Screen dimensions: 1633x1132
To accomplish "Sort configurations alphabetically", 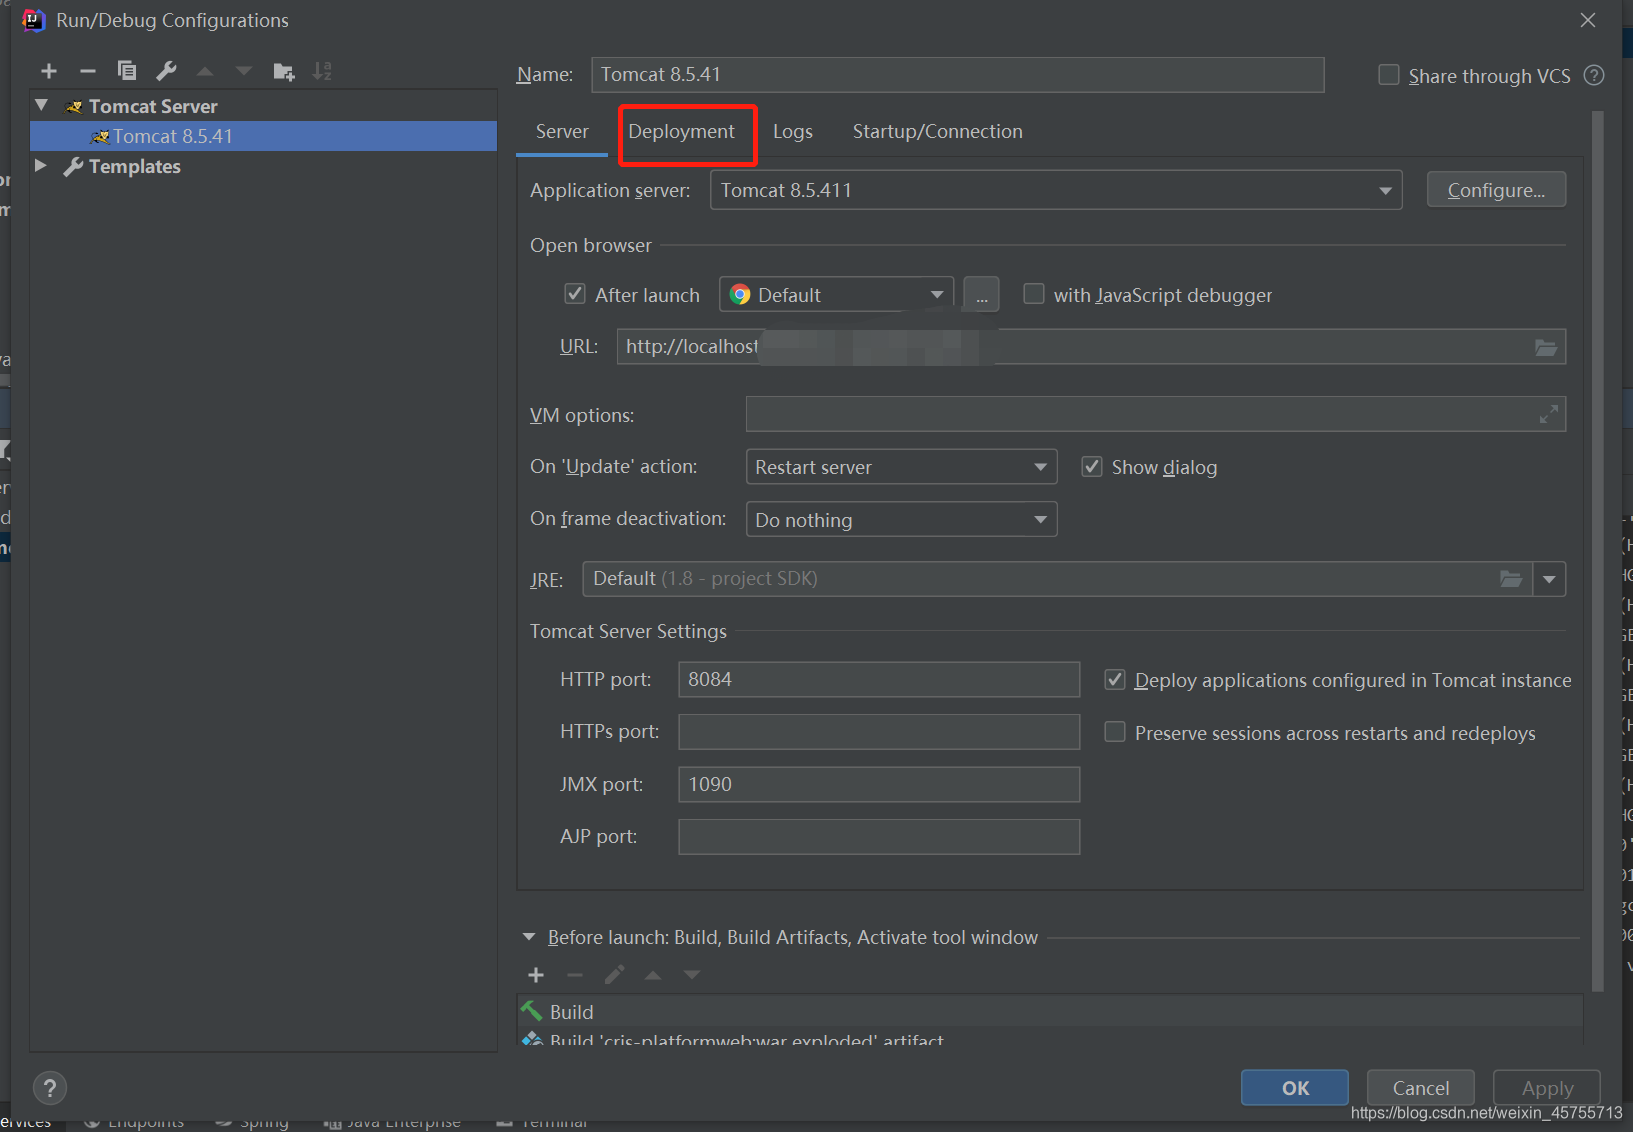I will pyautogui.click(x=322, y=71).
